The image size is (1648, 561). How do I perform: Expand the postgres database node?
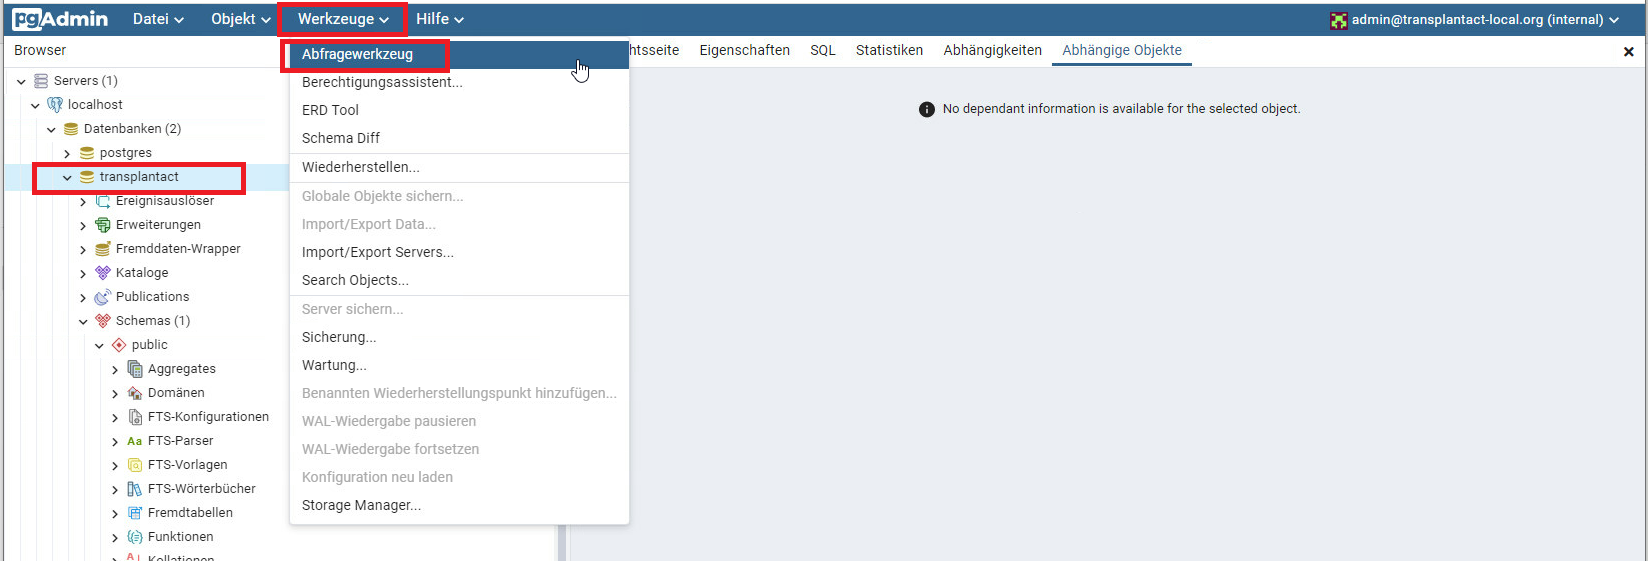pyautogui.click(x=67, y=153)
